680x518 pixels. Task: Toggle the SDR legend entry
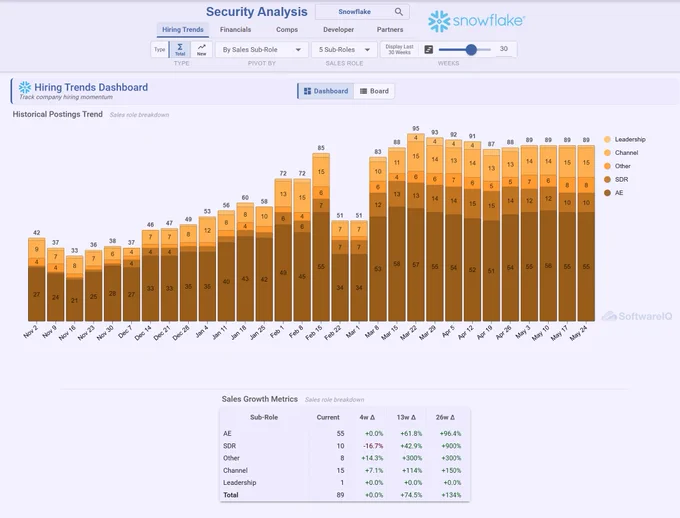(x=616, y=180)
